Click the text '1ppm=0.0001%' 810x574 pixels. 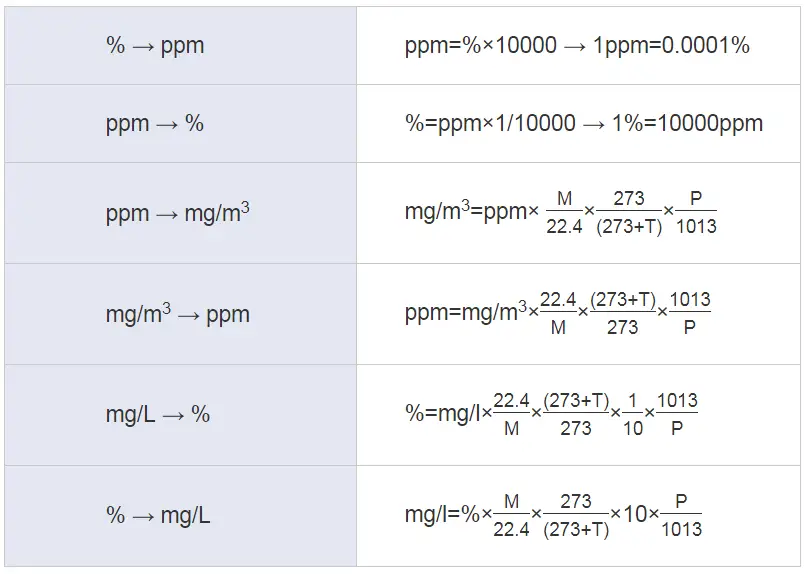(671, 45)
